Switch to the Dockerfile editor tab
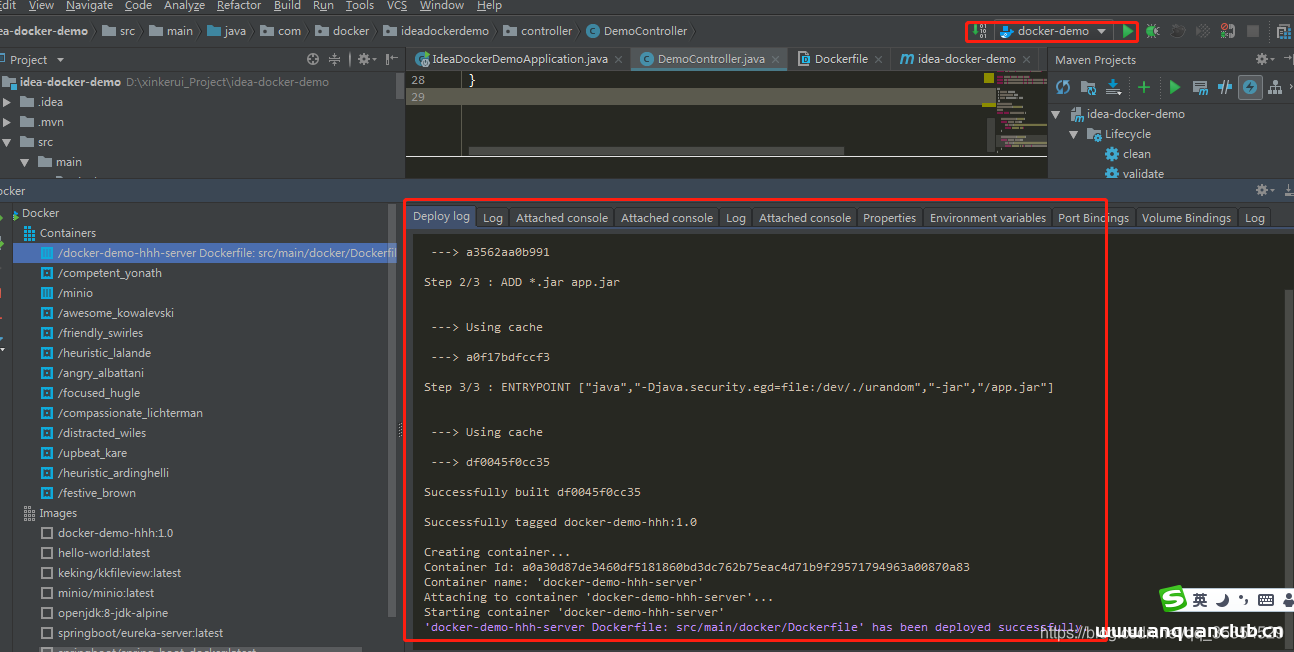The image size is (1294, 652). tap(840, 59)
